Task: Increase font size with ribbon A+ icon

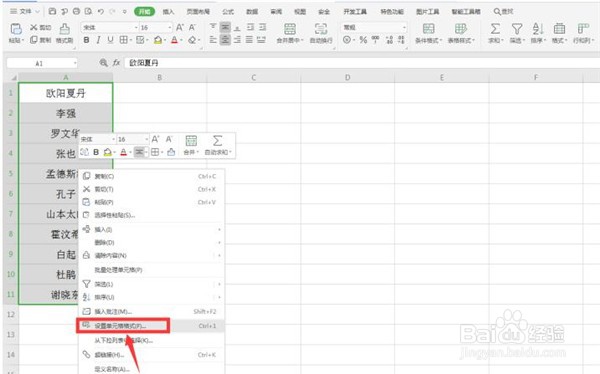Action: pyautogui.click(x=179, y=27)
